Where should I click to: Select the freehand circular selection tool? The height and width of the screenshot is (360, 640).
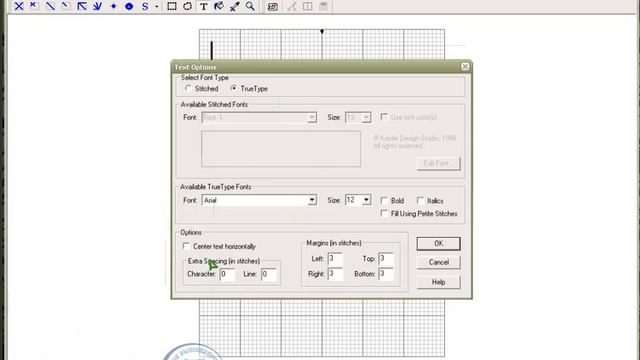coord(187,6)
